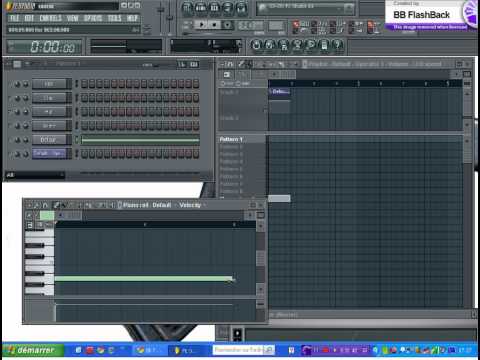Open the TOOLS menu
This screenshot has width=480, height=360.
[114, 18]
